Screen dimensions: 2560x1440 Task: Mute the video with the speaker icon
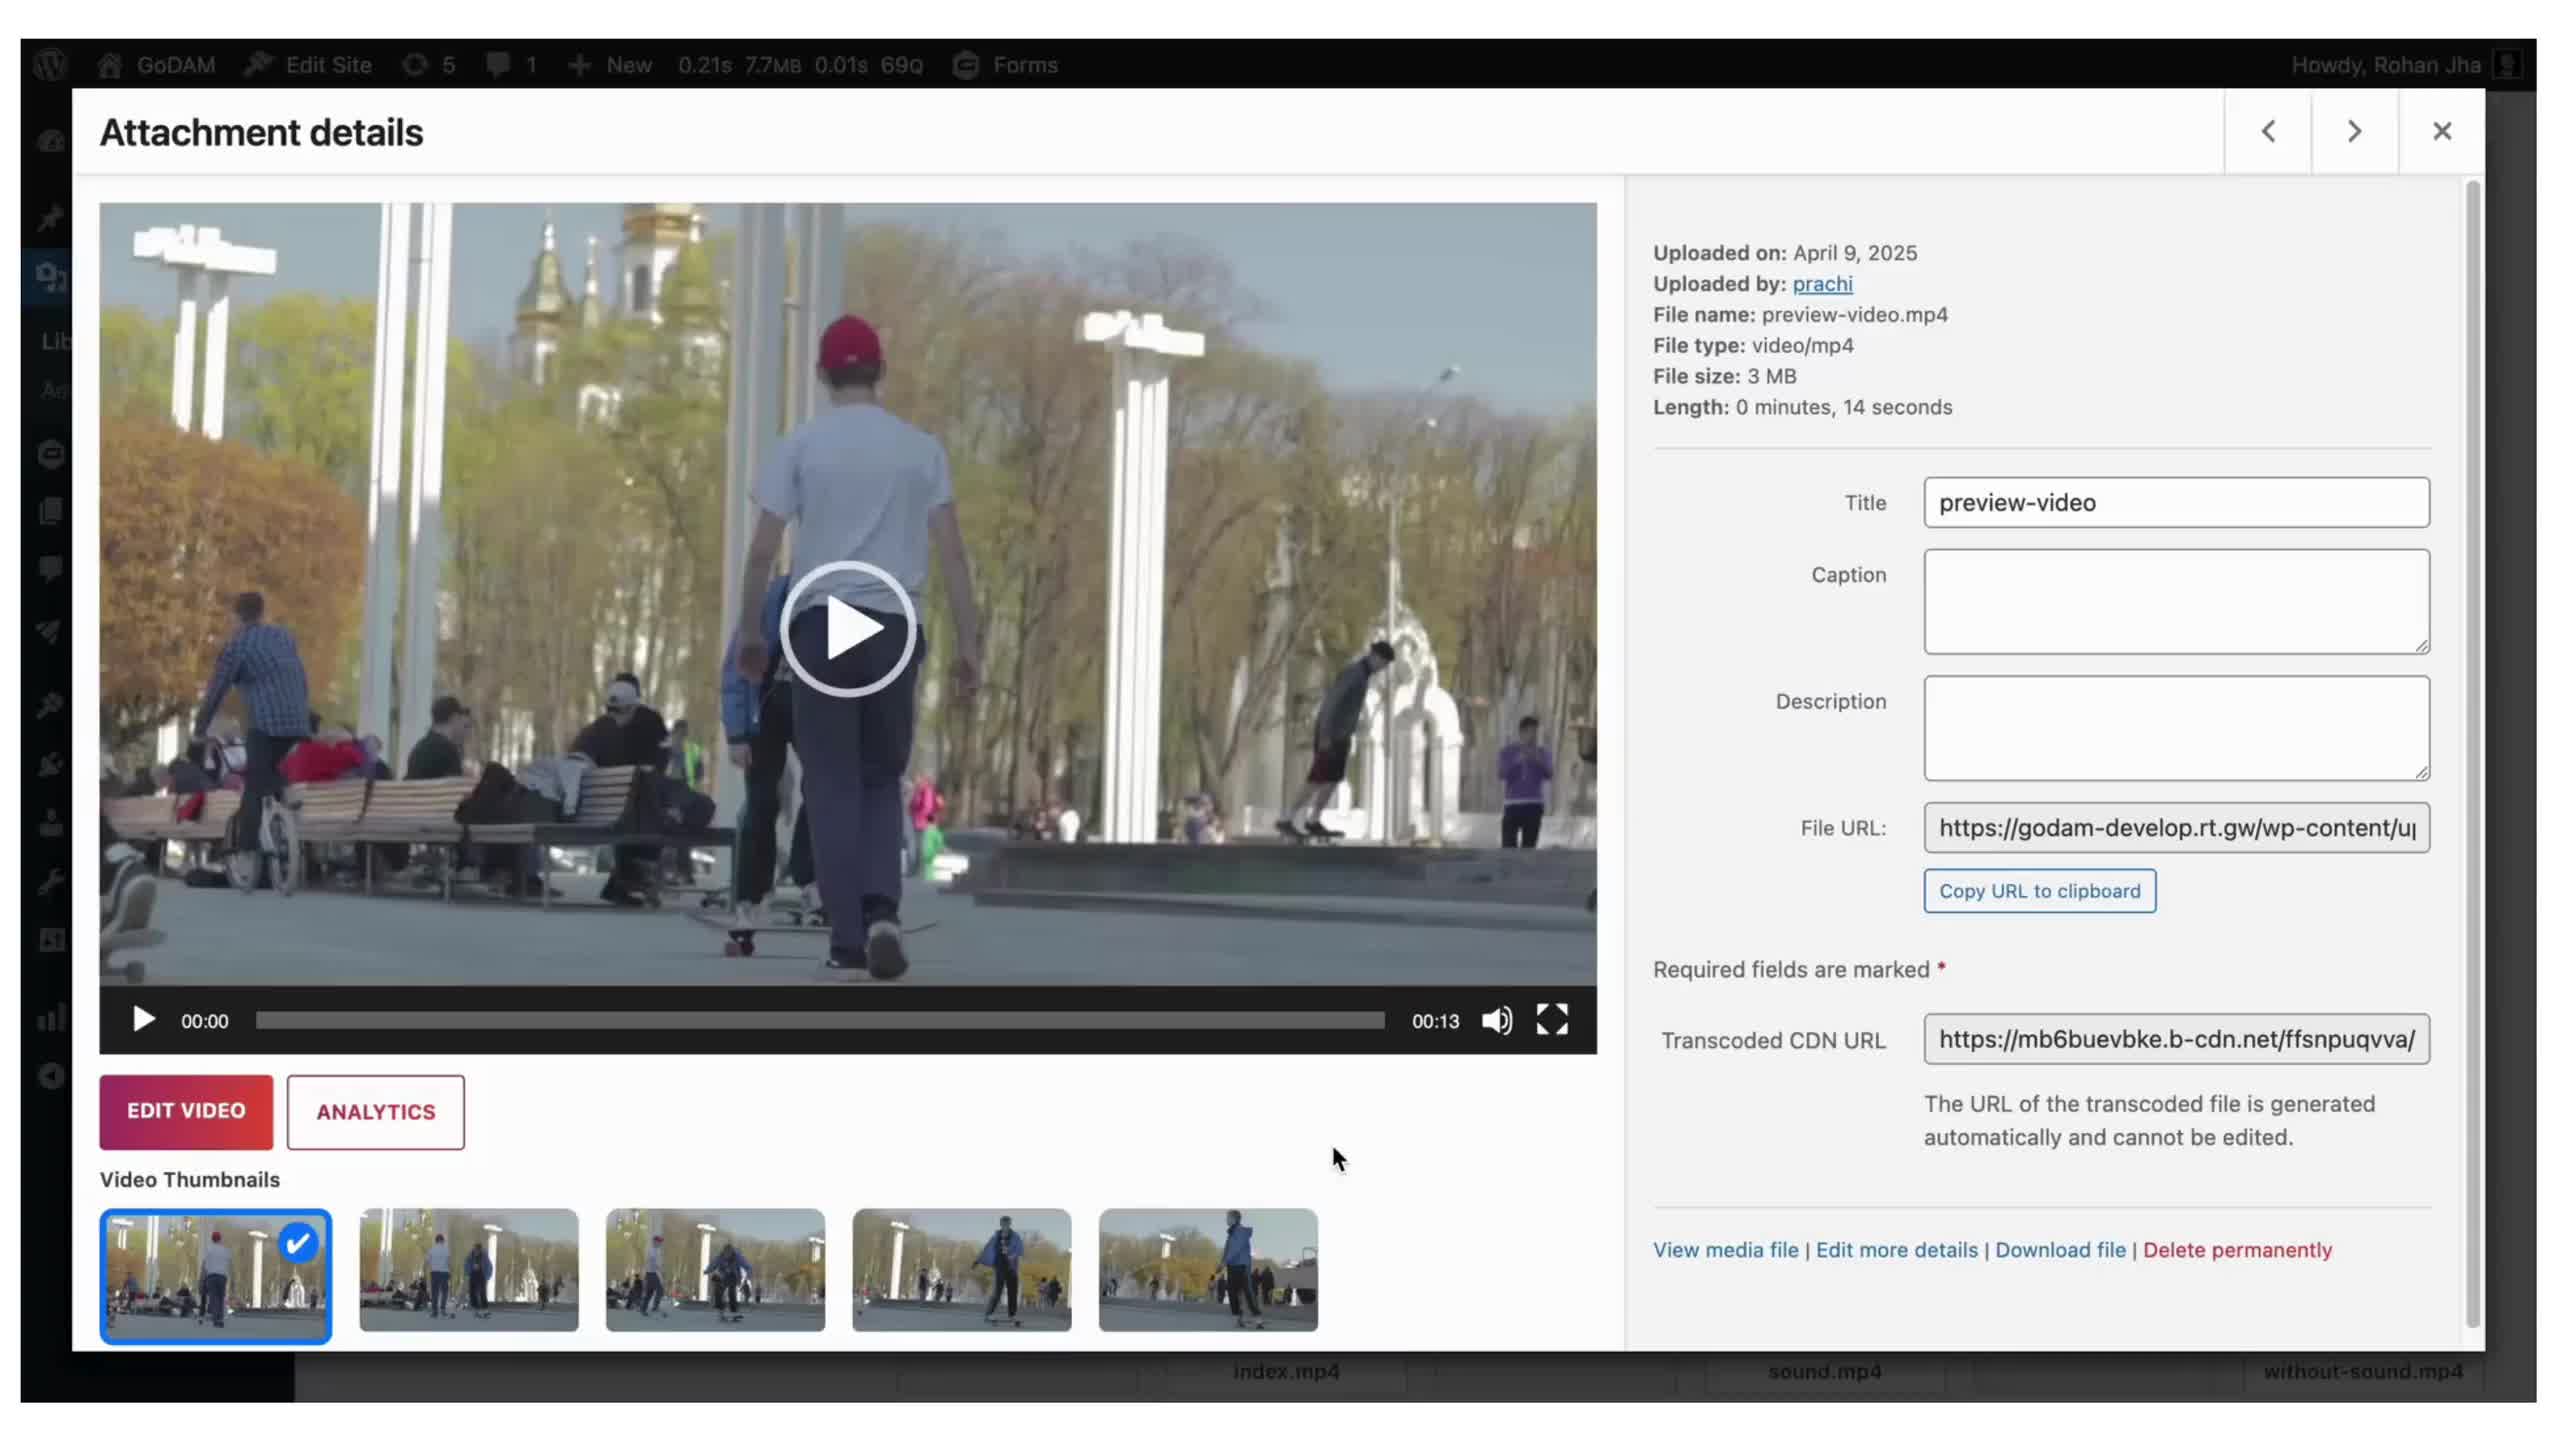coord(1496,1020)
